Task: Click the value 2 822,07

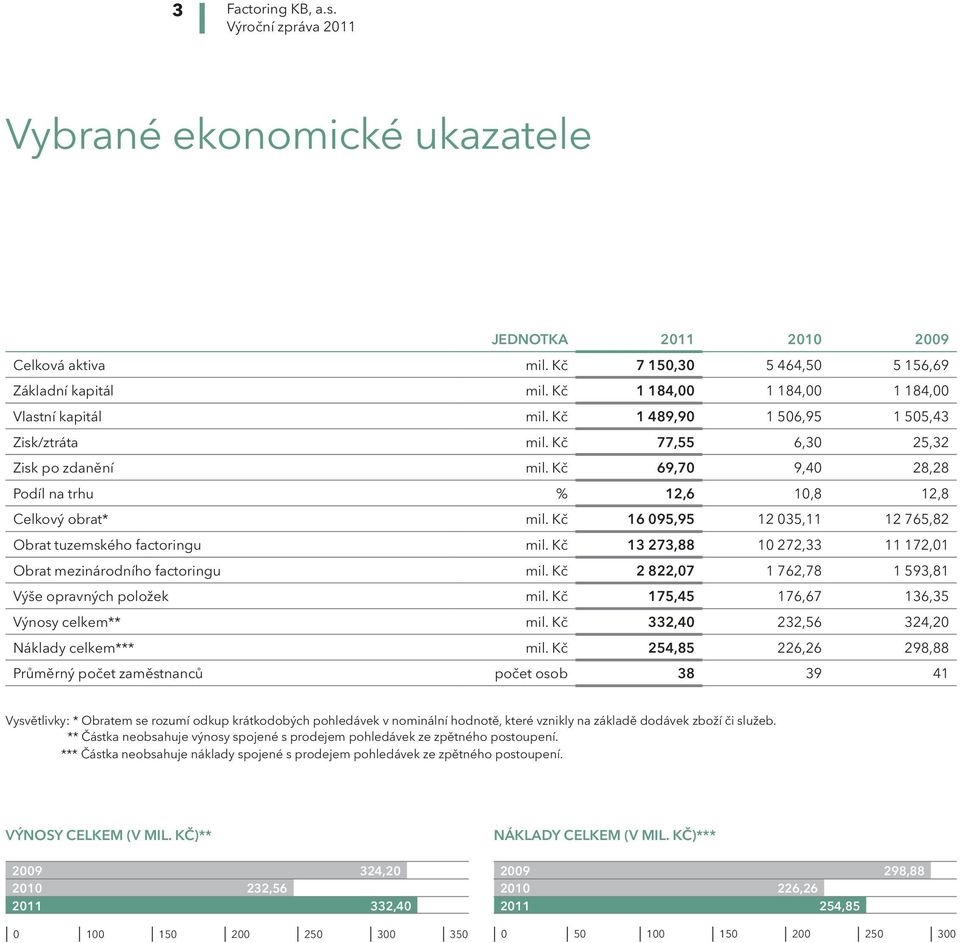Action: point(666,571)
